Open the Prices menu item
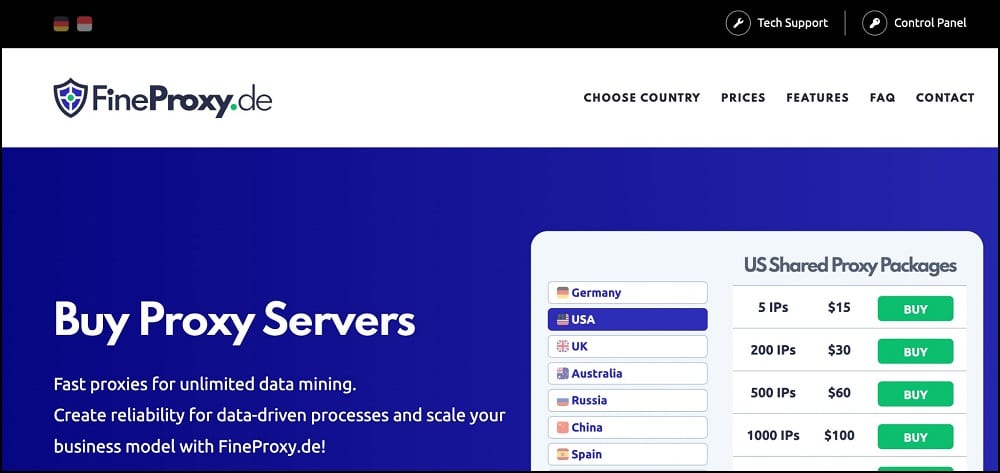The height and width of the screenshot is (473, 1000). click(743, 98)
